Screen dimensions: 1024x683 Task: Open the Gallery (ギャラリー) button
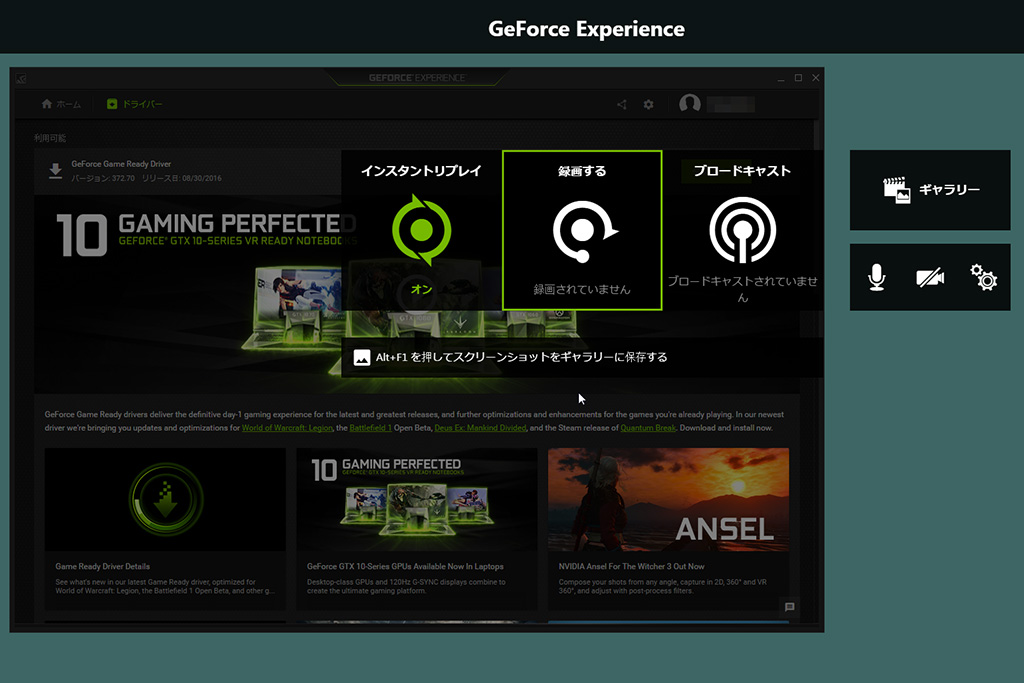point(930,190)
